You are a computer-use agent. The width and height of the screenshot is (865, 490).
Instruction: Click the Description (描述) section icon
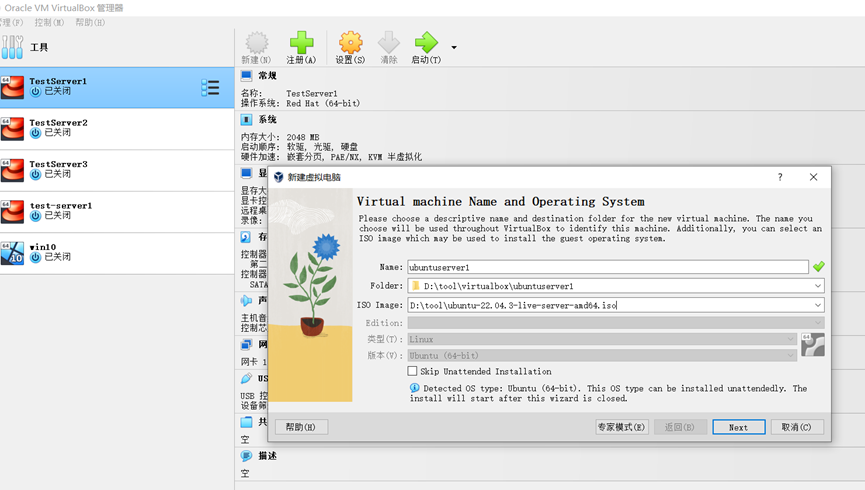[x=247, y=456]
